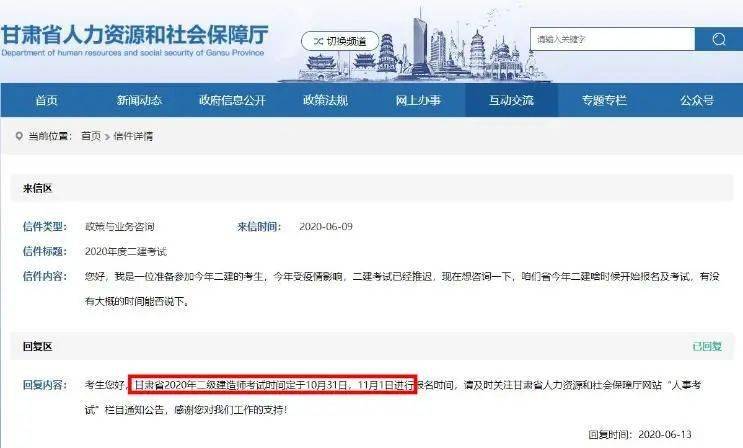This screenshot has width=743, height=448.
Task: Click the 来信区 section header
Action: (37, 188)
